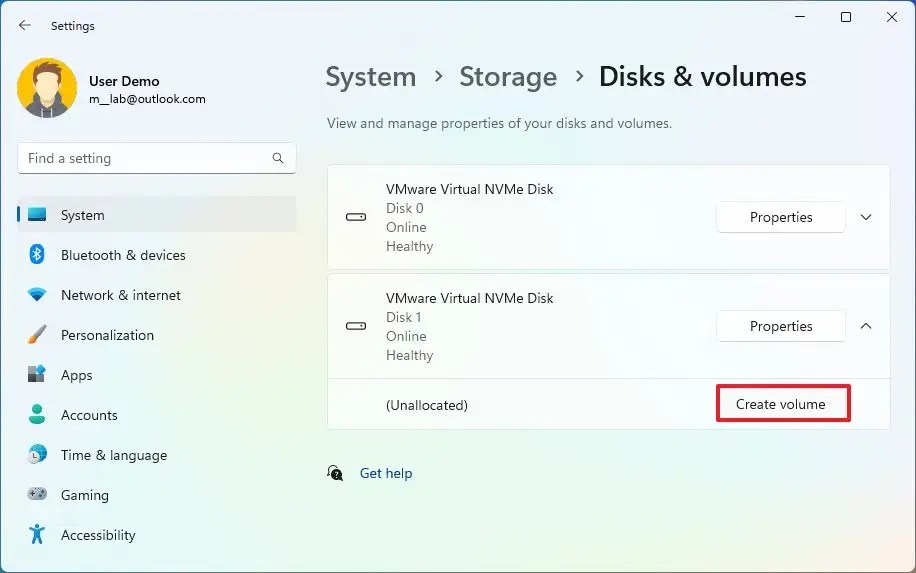Click Create volume for unallocated space
Viewport: 916px width, 573px height.
click(x=781, y=404)
